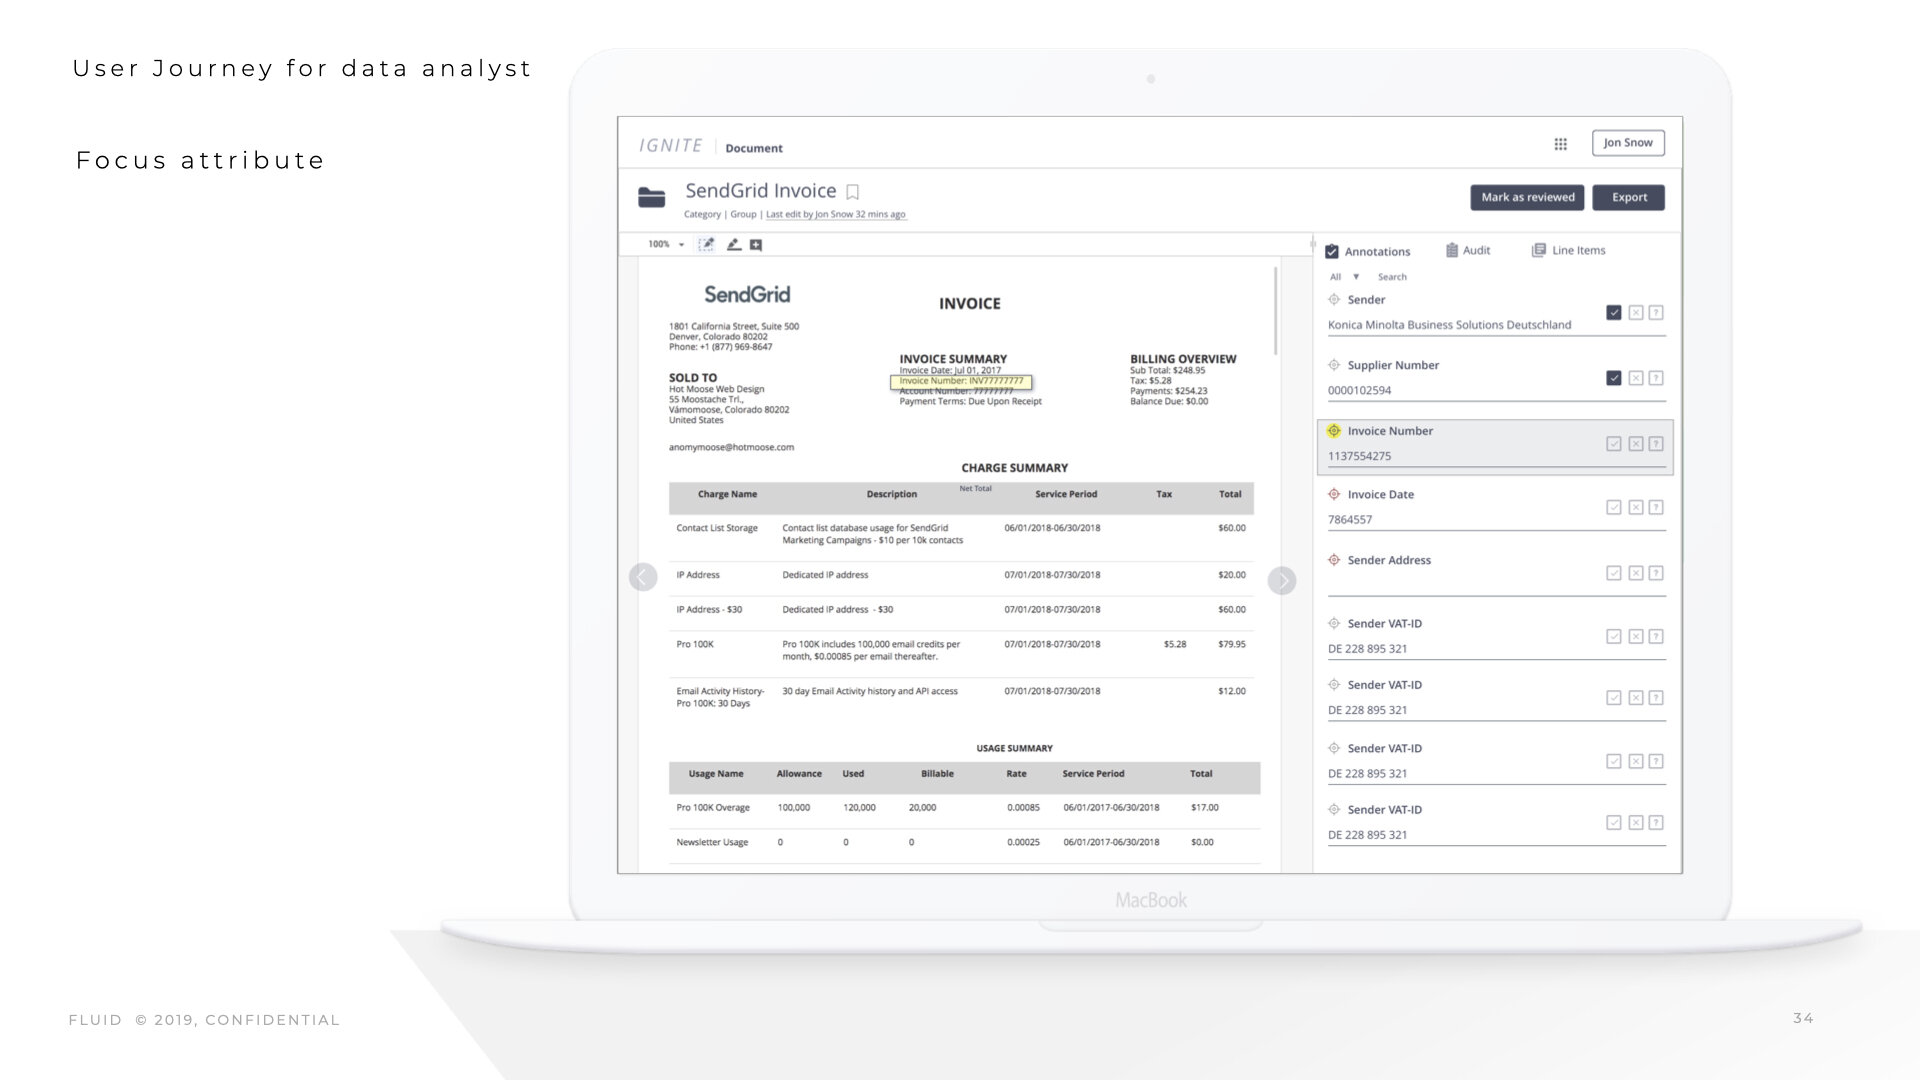
Task: Click the anomymoose@hotmoose.com email text
Action: point(731,448)
